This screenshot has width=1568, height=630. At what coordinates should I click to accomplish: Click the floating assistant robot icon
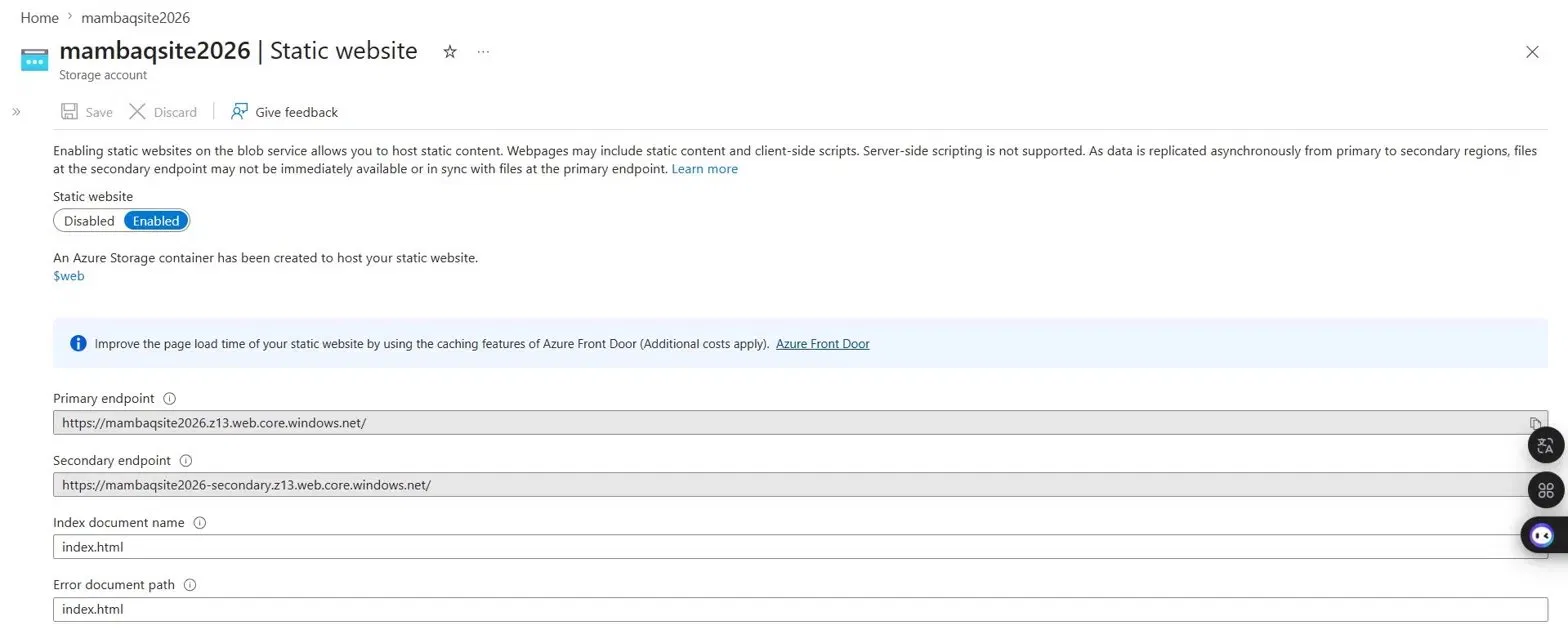(1543, 535)
